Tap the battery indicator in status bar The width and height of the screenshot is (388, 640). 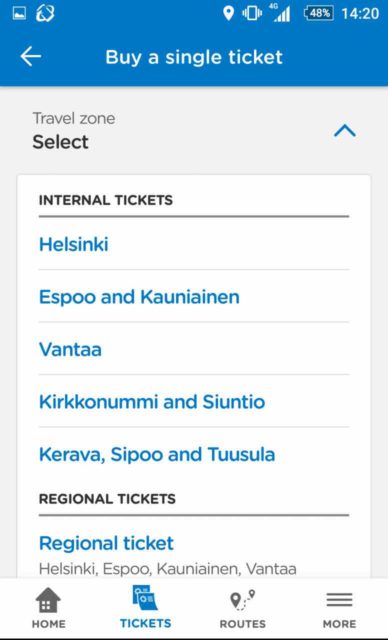click(319, 13)
